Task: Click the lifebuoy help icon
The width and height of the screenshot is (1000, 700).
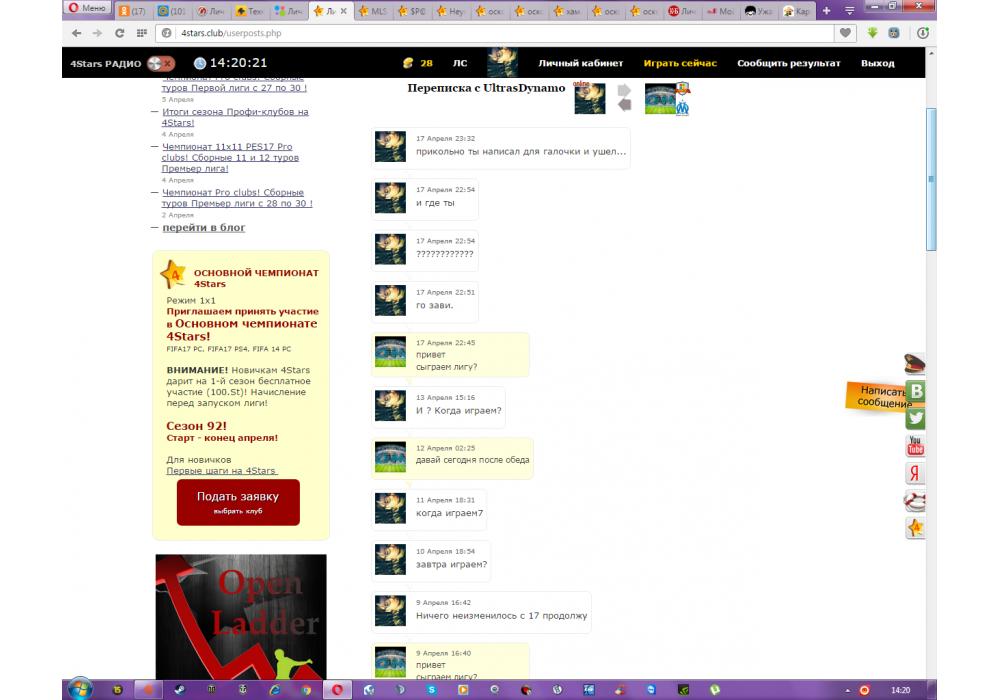Action: 915,501
